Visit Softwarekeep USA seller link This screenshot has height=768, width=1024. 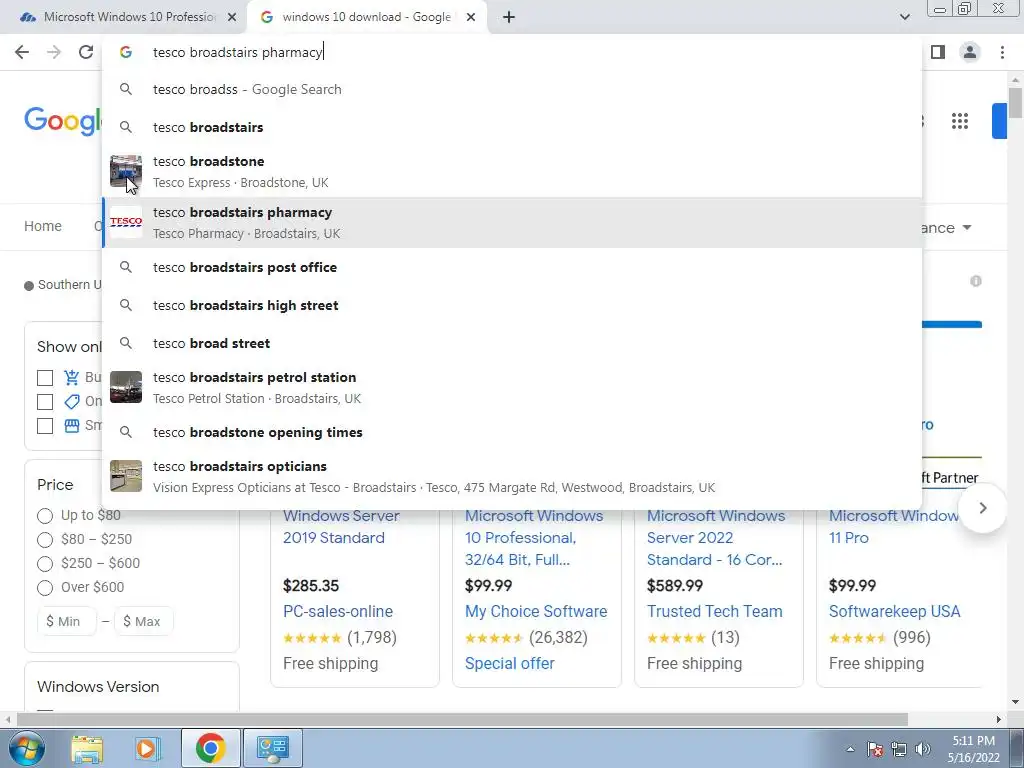(894, 611)
